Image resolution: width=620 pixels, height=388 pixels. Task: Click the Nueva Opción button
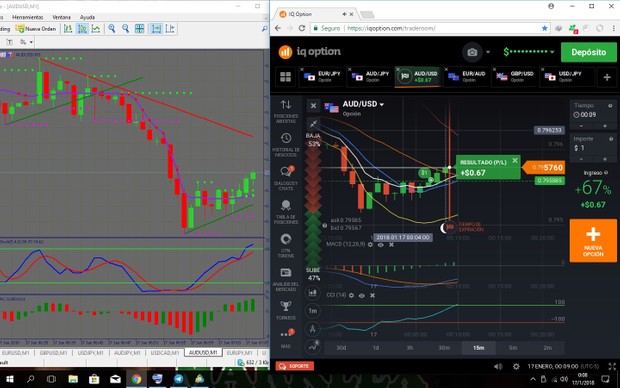(x=593, y=240)
